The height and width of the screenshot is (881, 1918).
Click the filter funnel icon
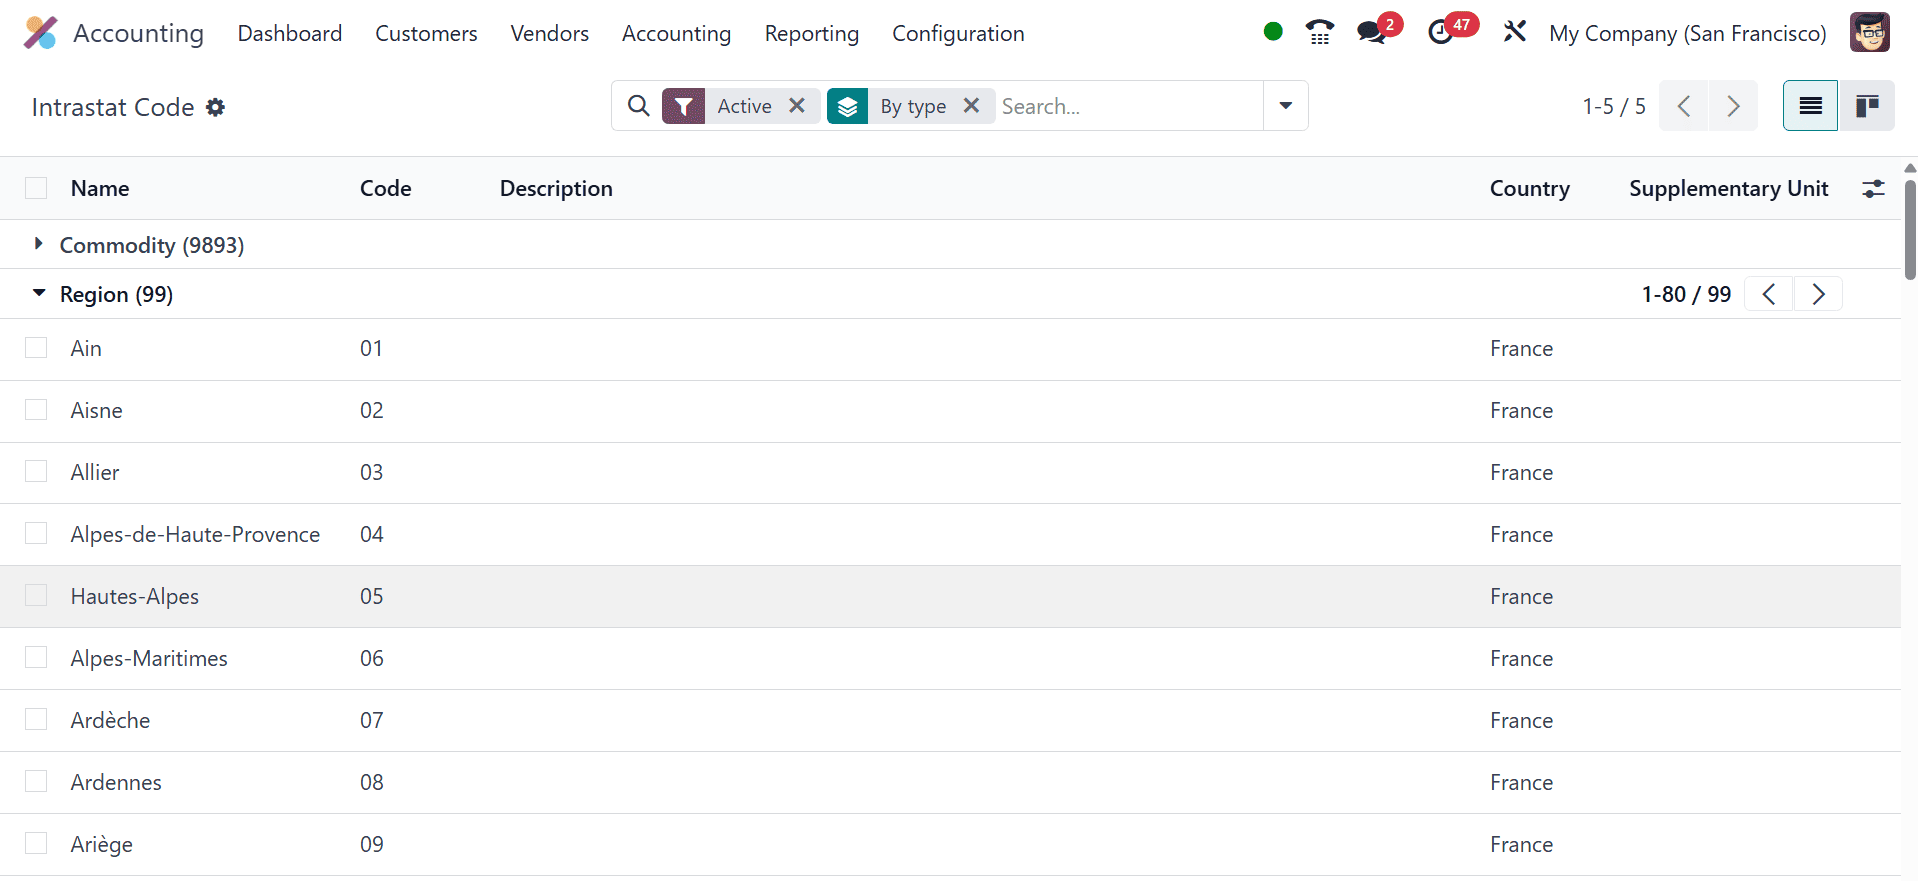click(x=684, y=106)
